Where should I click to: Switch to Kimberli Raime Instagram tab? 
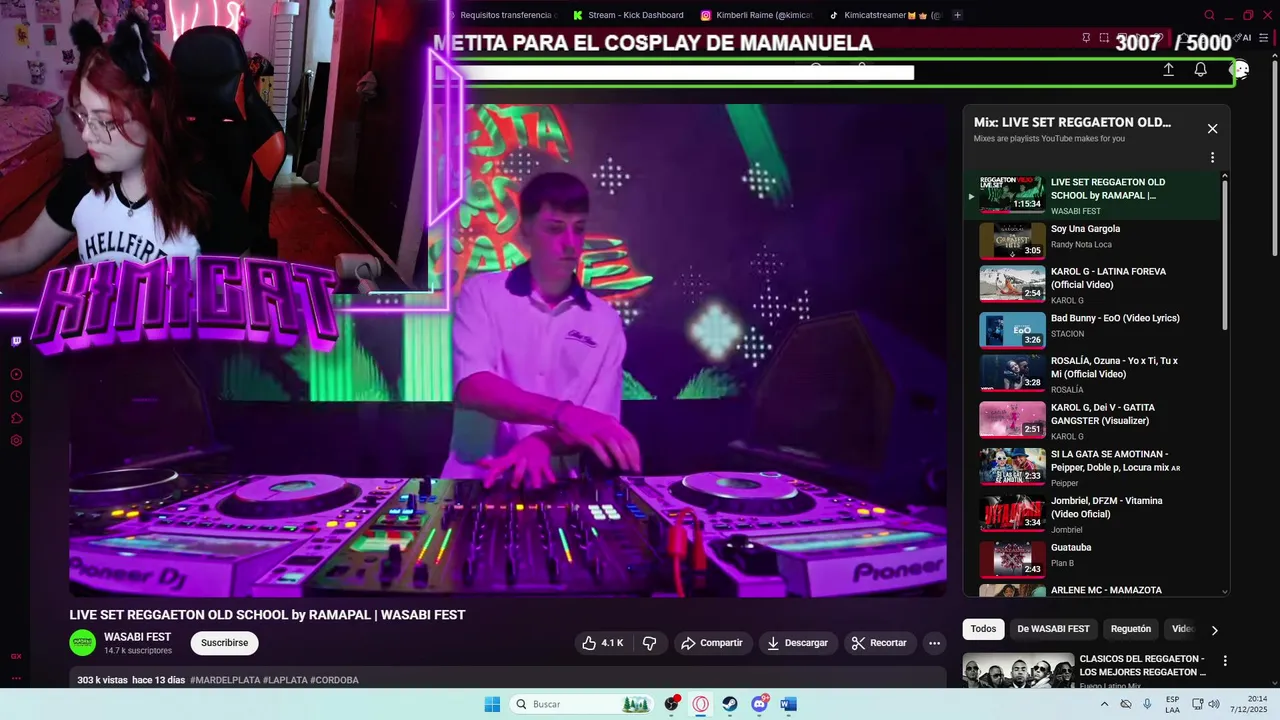[x=757, y=15]
